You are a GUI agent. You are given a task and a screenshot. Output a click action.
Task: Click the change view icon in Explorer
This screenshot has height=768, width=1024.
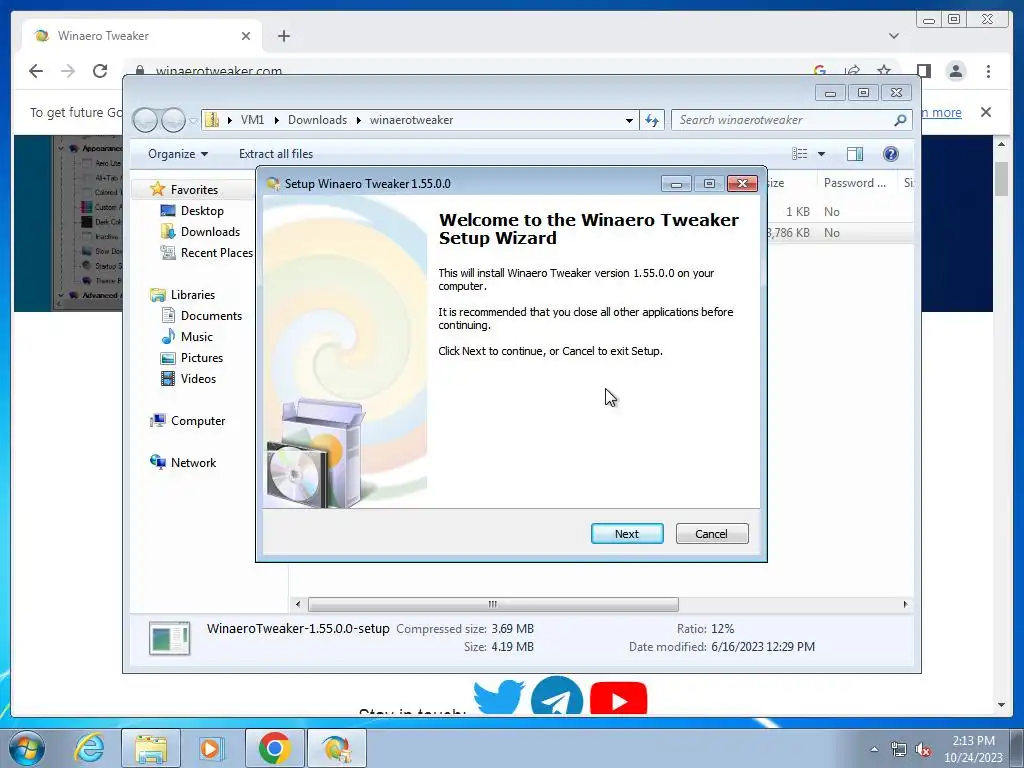[799, 153]
